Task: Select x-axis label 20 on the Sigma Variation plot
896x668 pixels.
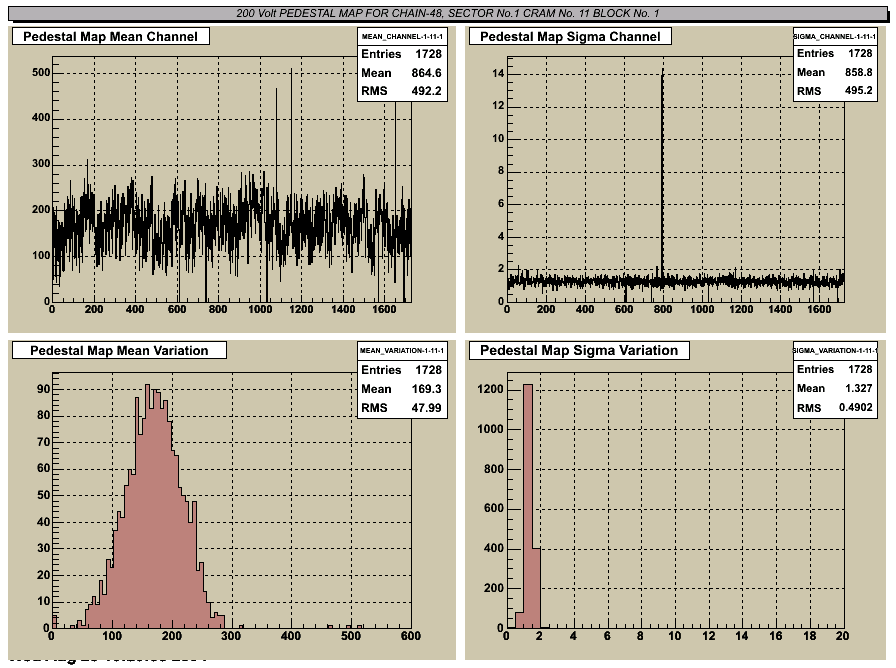Action: click(x=842, y=636)
